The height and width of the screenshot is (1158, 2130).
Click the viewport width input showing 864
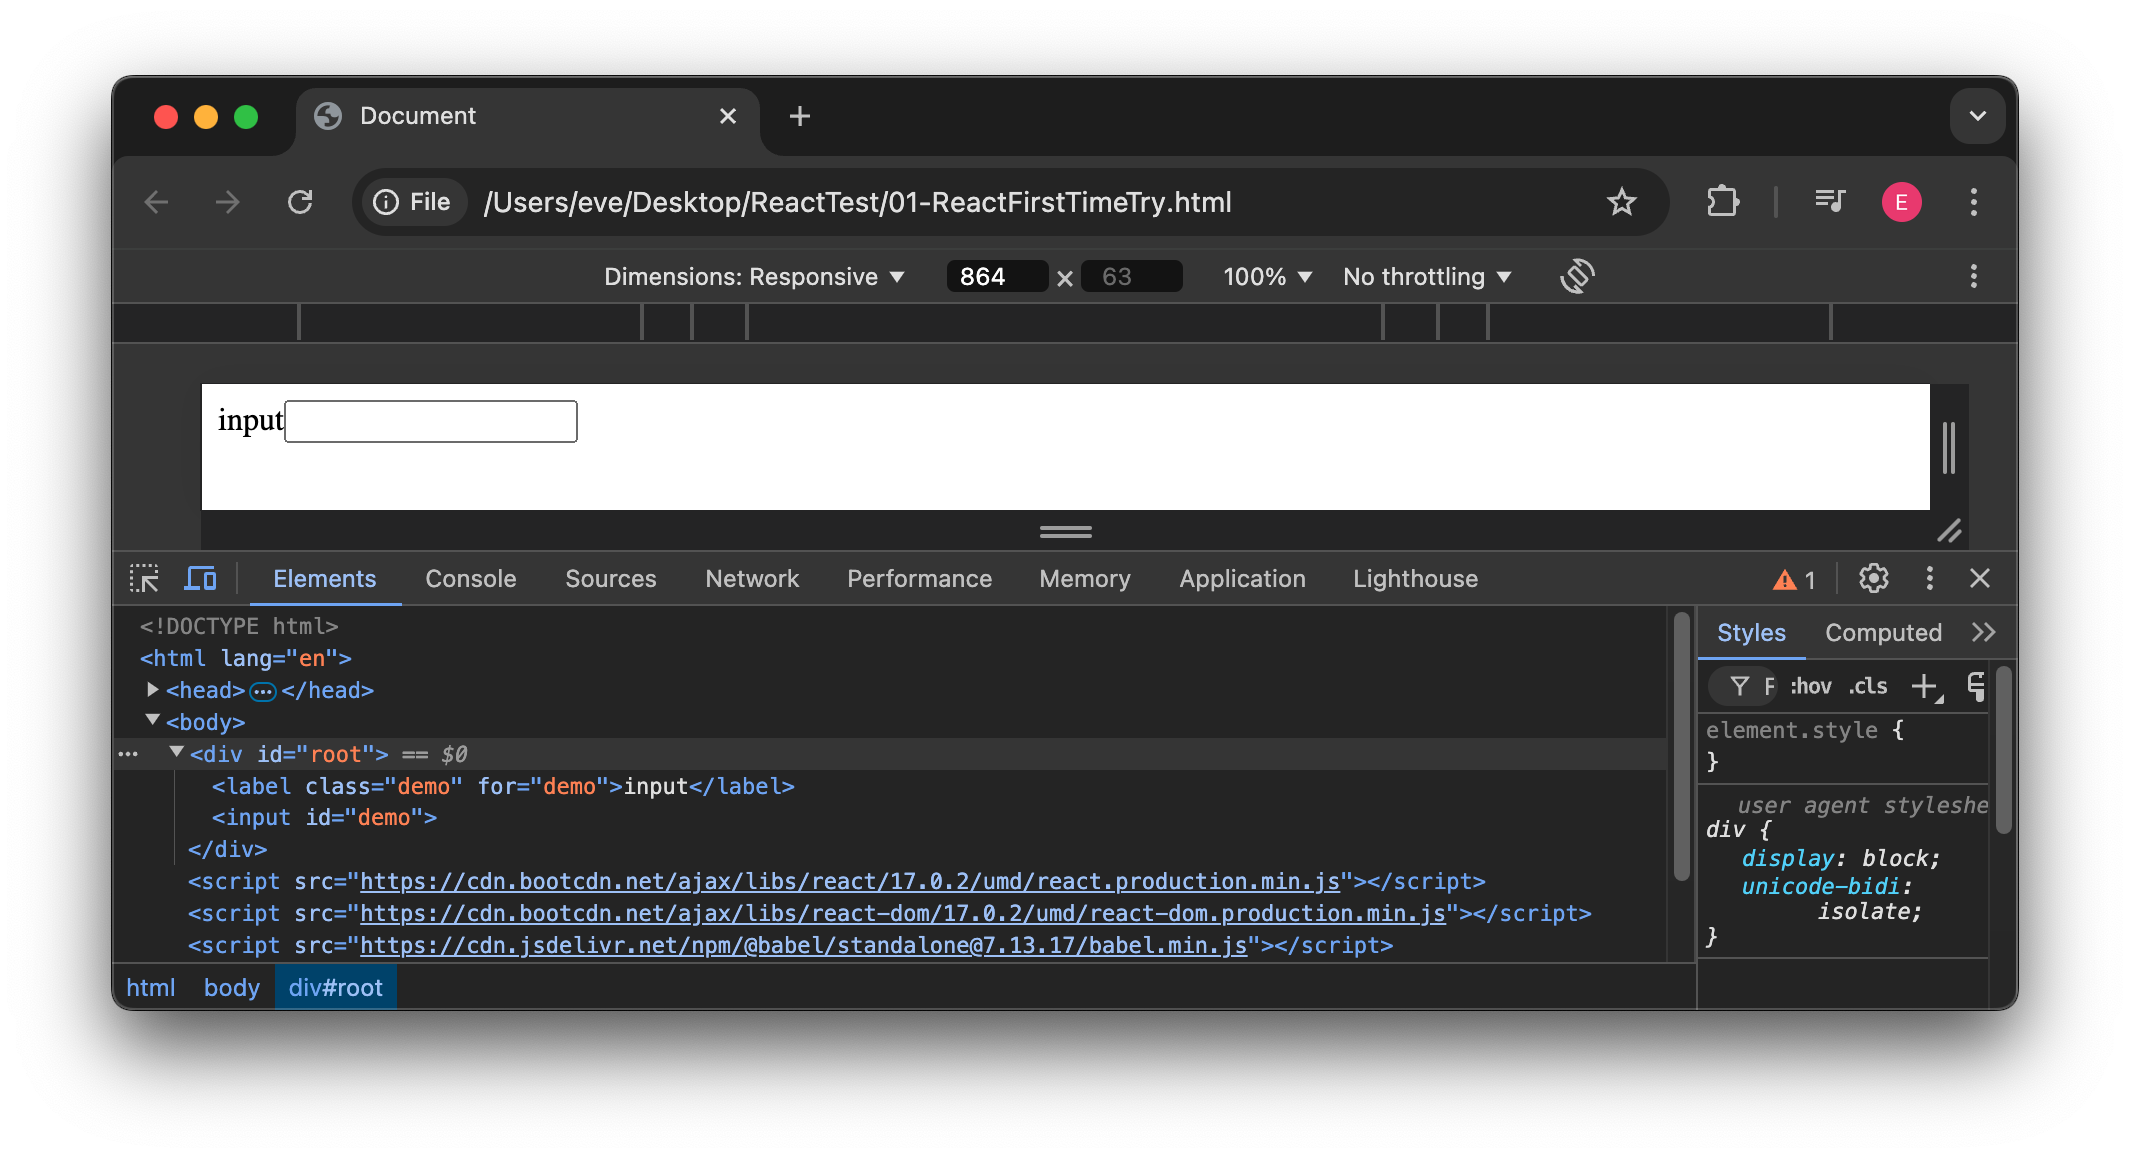pyautogui.click(x=996, y=276)
